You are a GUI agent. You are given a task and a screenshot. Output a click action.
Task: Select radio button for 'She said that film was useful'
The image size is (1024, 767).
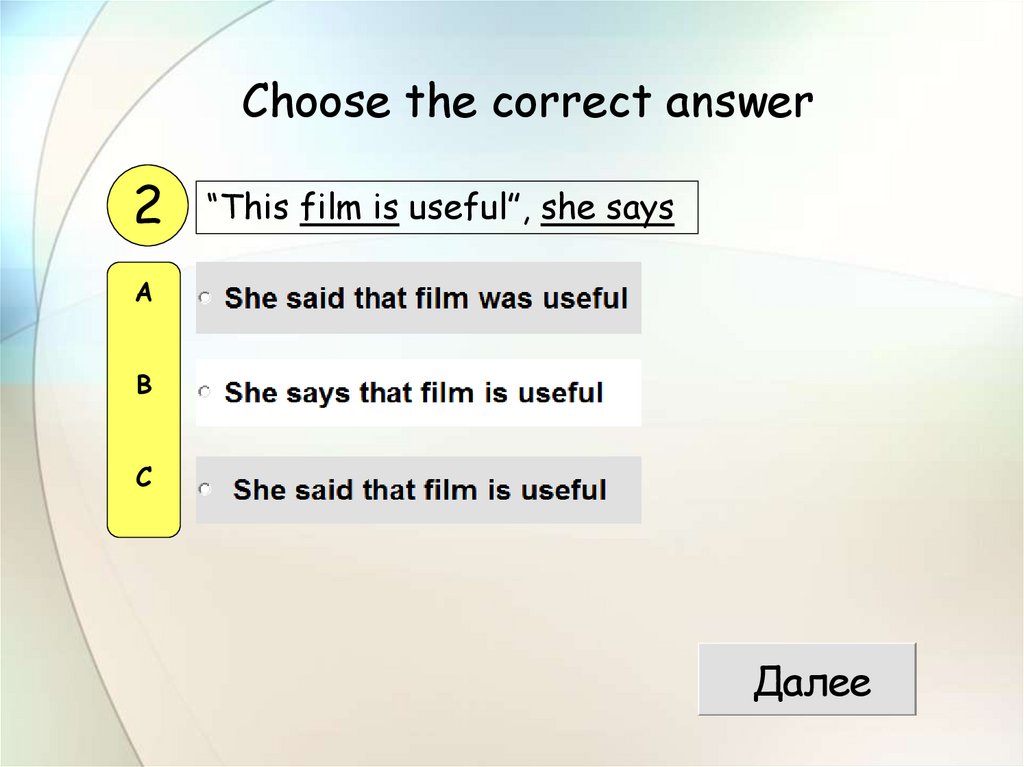click(205, 298)
